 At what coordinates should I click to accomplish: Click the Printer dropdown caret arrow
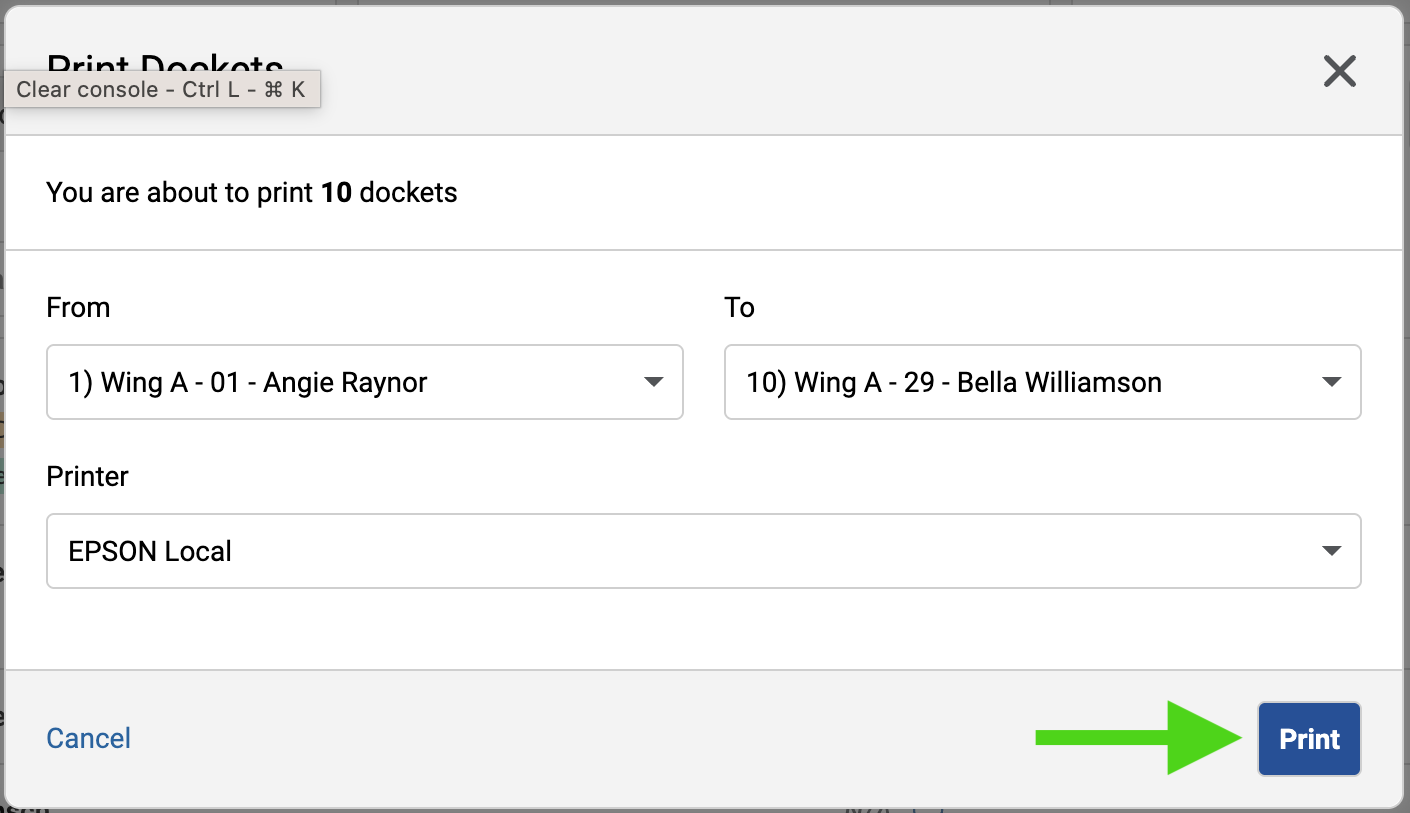click(1331, 551)
